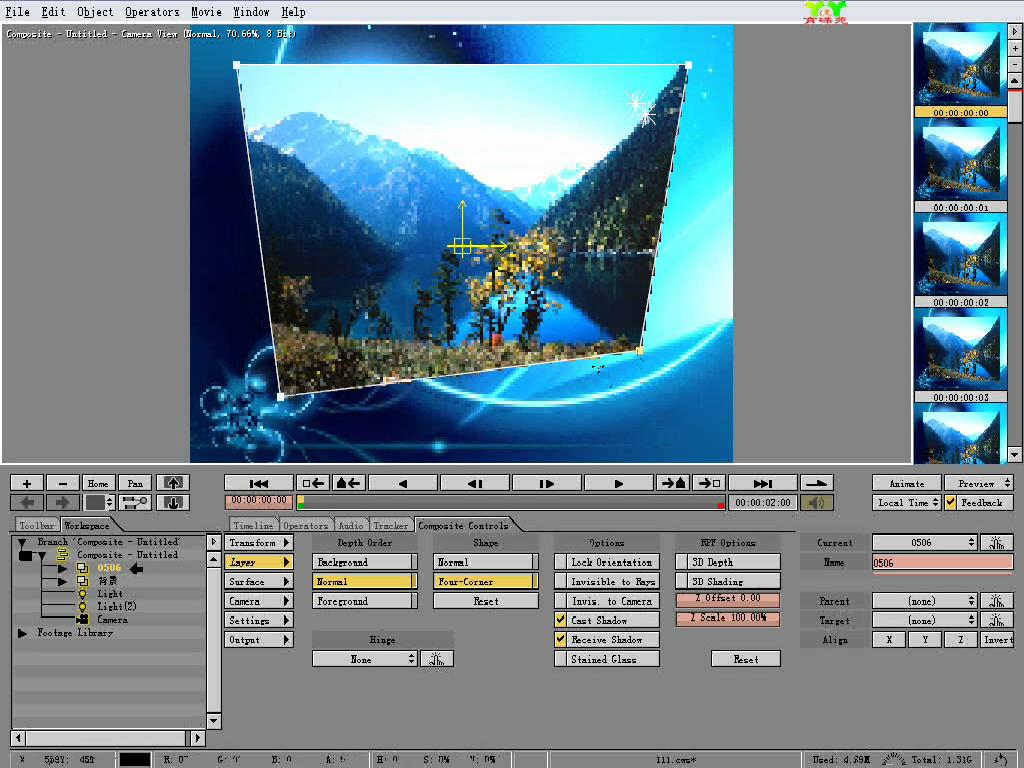Click the grayed-out forward arrow button
1024x768 pixels.
[63, 503]
